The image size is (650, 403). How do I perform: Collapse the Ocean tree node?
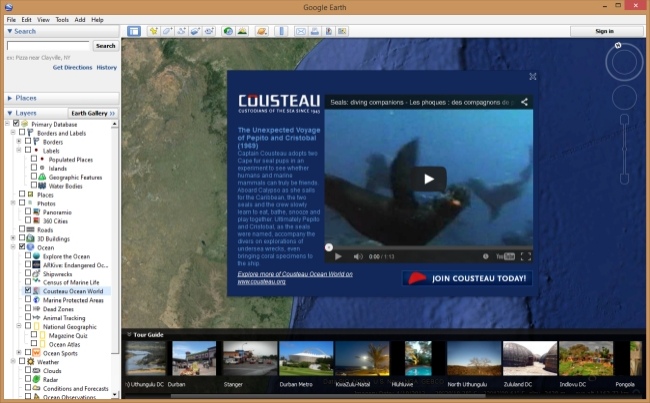(x=13, y=247)
